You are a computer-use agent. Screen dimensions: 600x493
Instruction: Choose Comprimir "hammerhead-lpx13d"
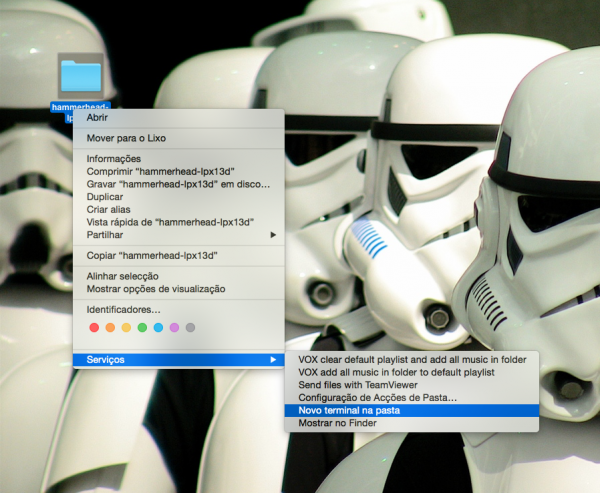[179, 171]
